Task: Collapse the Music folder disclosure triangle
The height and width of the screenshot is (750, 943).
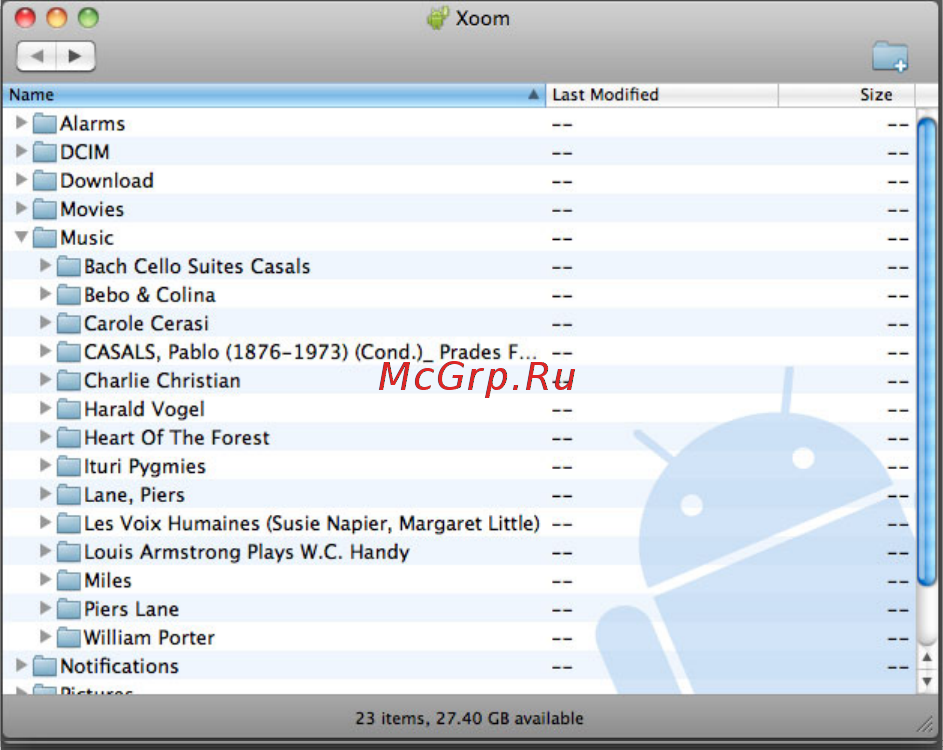Action: click(x=21, y=237)
